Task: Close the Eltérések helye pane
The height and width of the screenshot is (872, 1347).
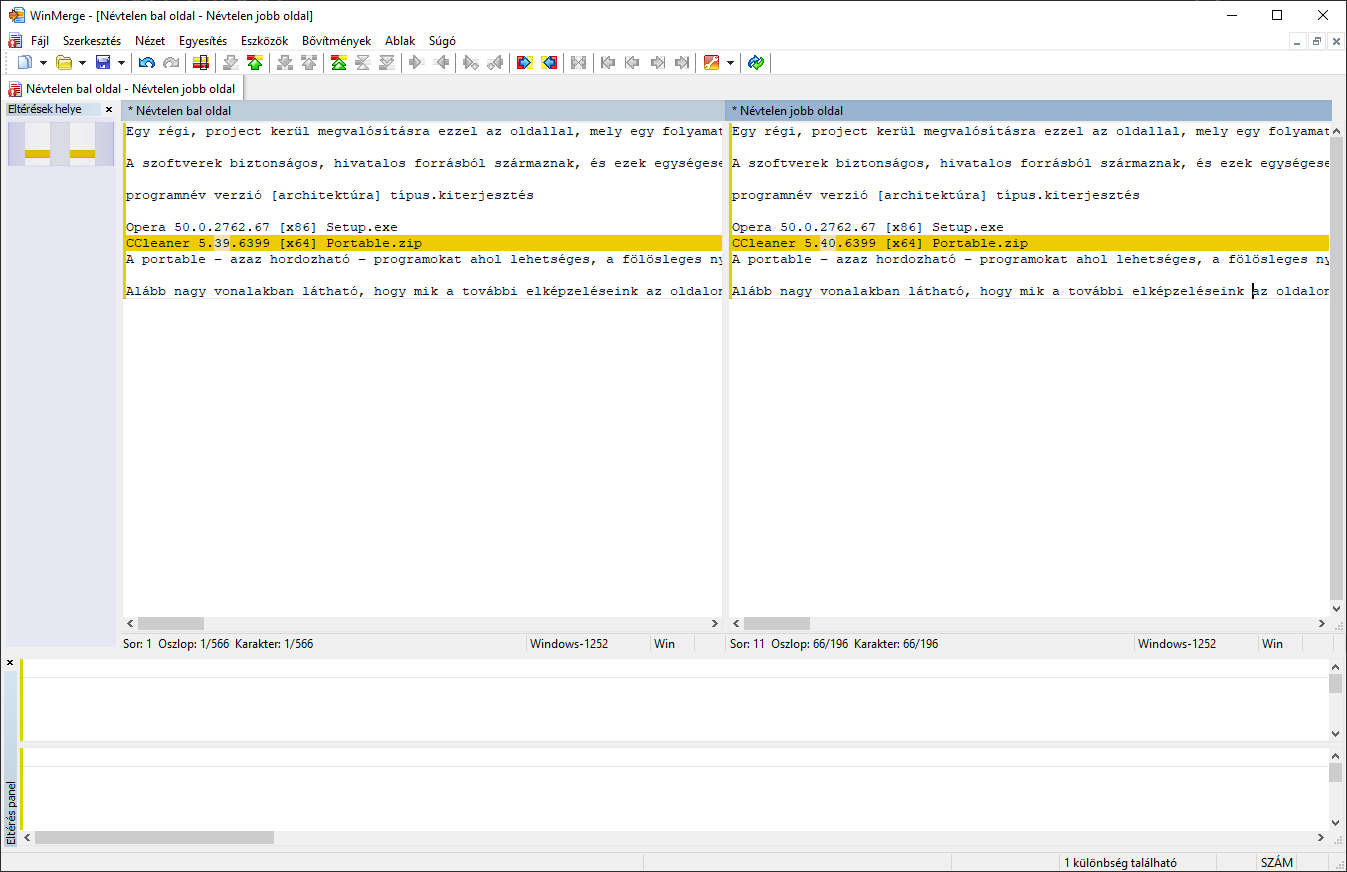Action: click(109, 110)
